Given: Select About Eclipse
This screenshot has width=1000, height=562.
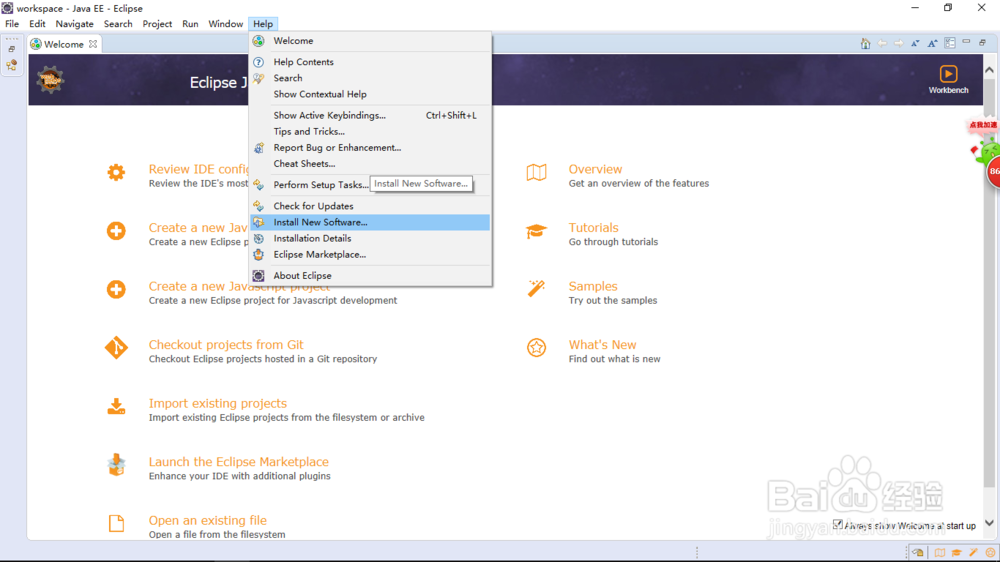Looking at the screenshot, I should [371, 276].
